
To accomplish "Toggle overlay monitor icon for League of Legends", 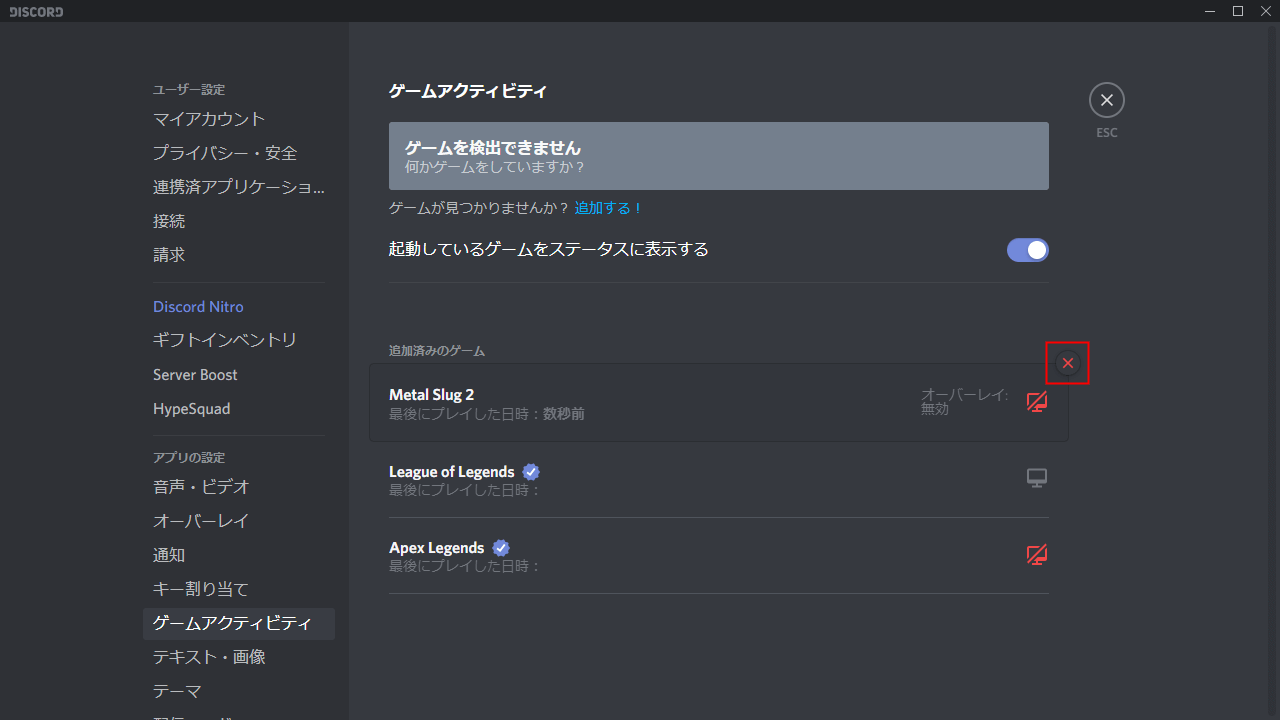I will (x=1037, y=478).
